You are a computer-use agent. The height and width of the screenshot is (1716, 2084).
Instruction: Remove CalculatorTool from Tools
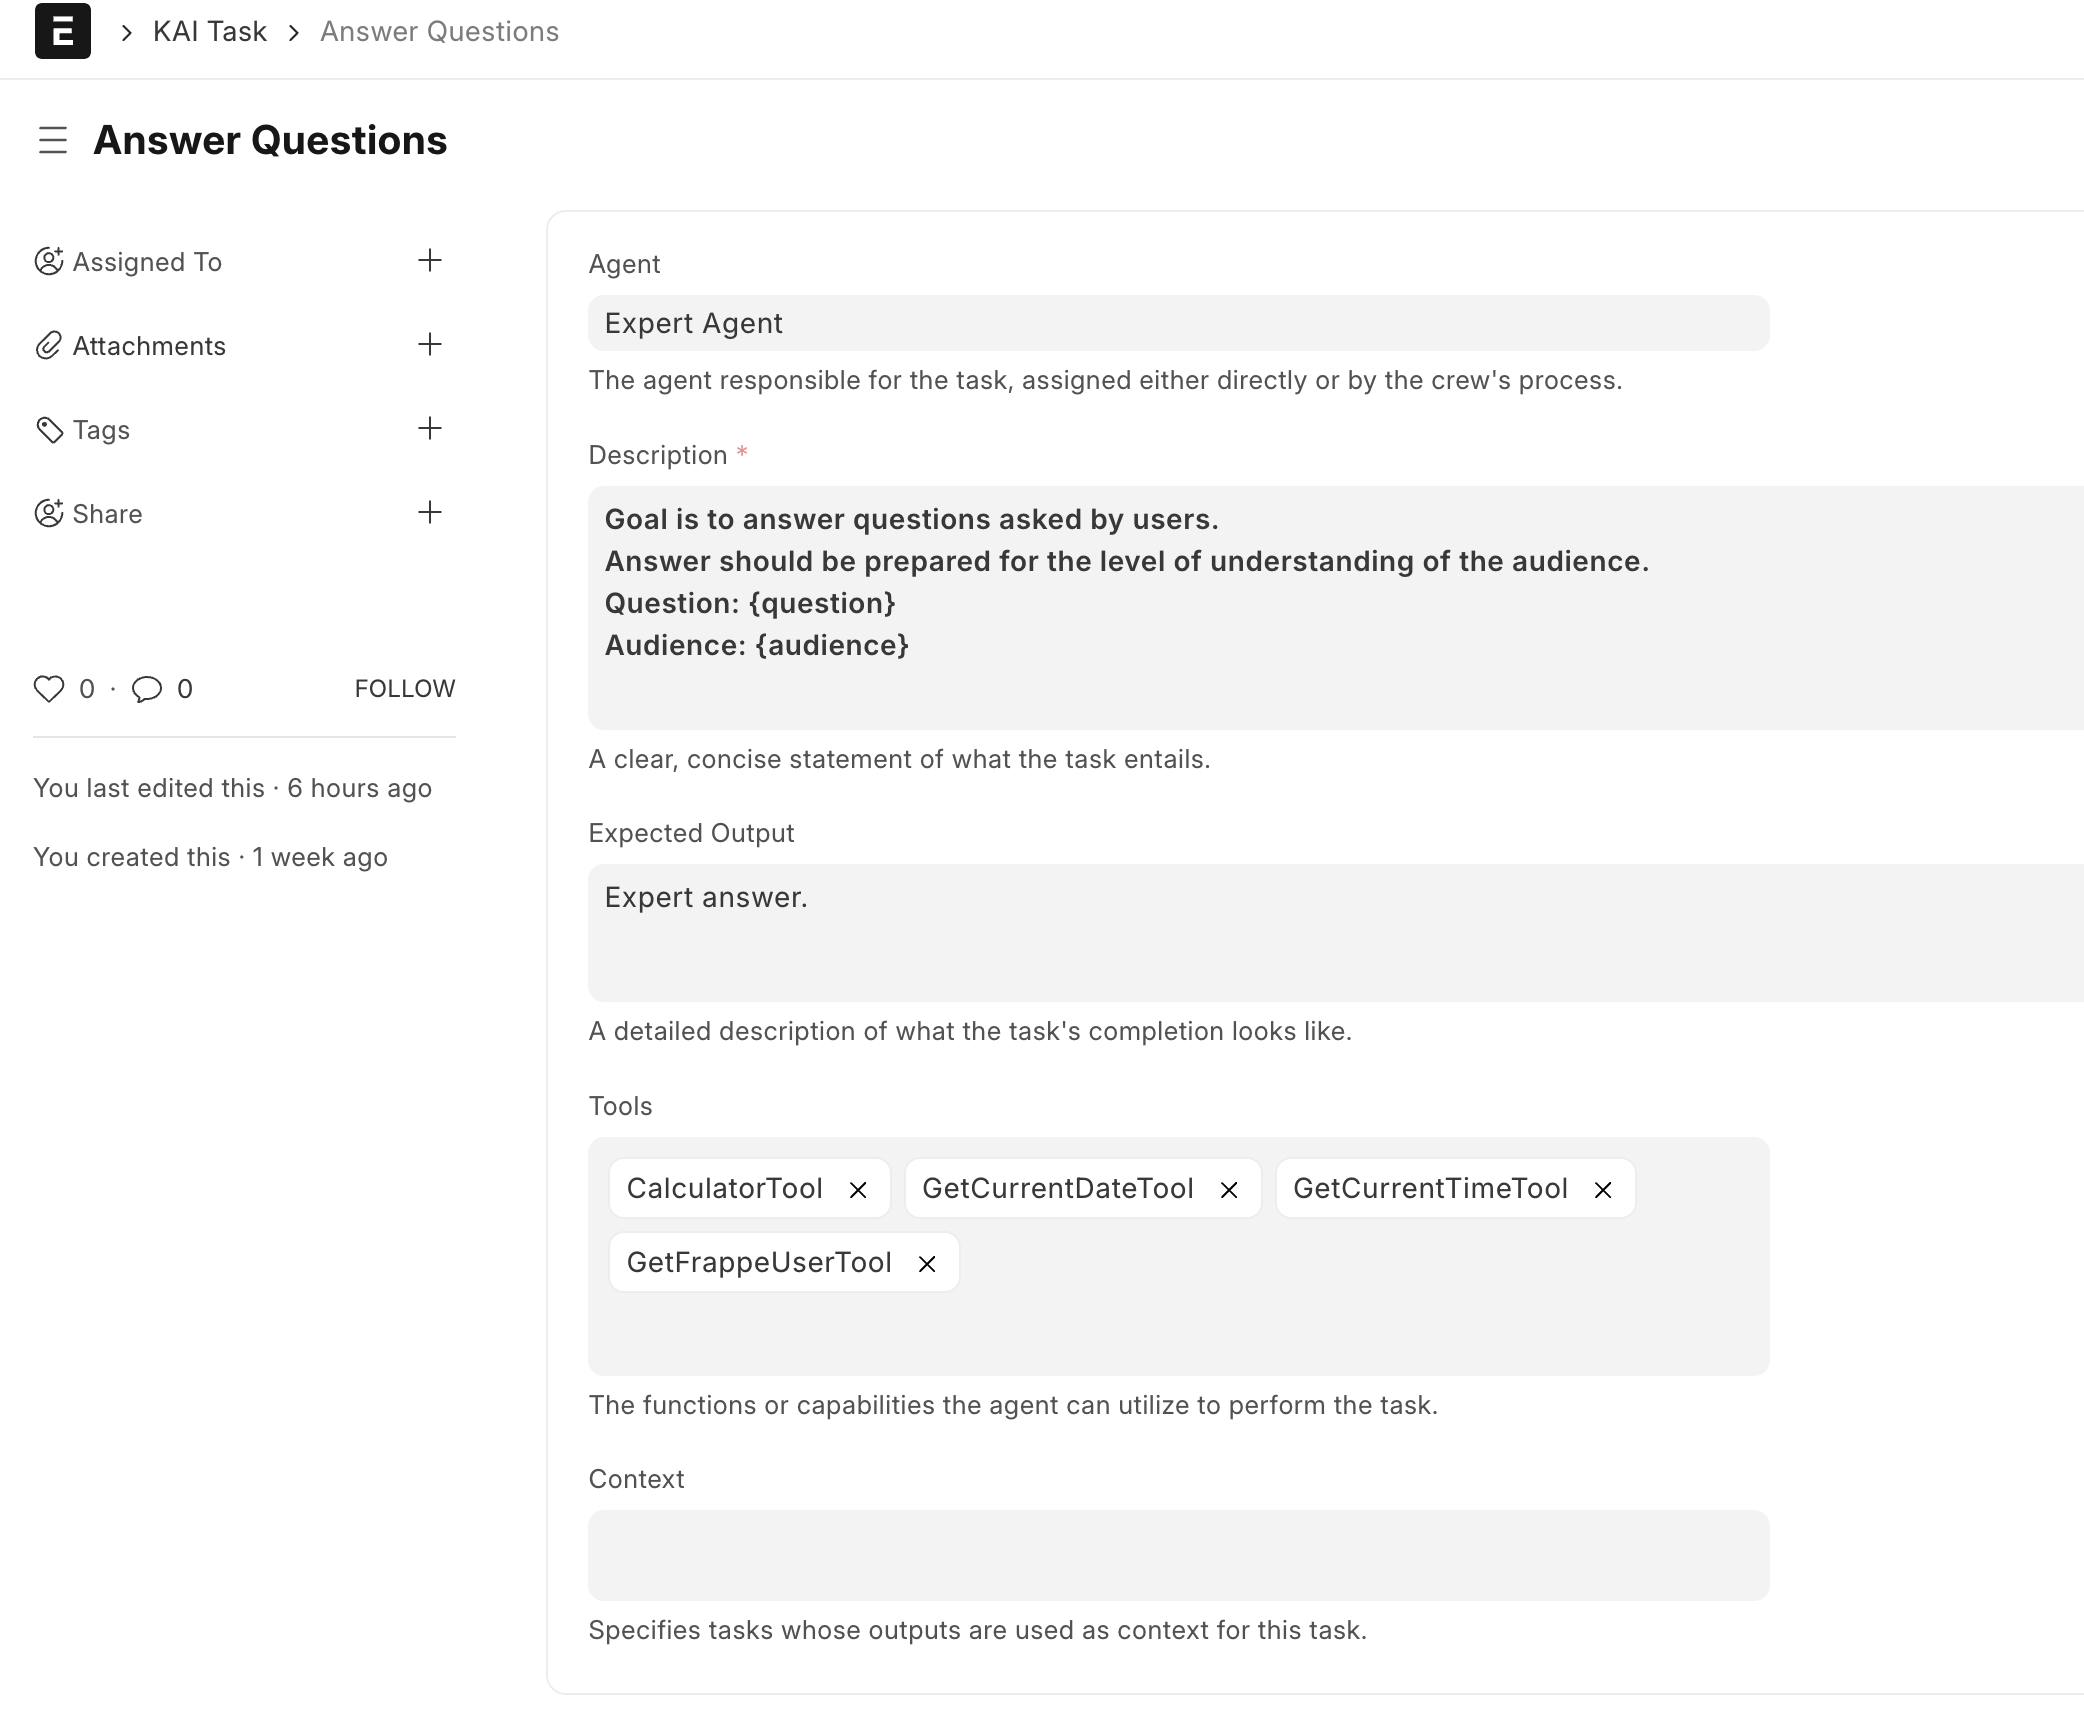[858, 1190]
